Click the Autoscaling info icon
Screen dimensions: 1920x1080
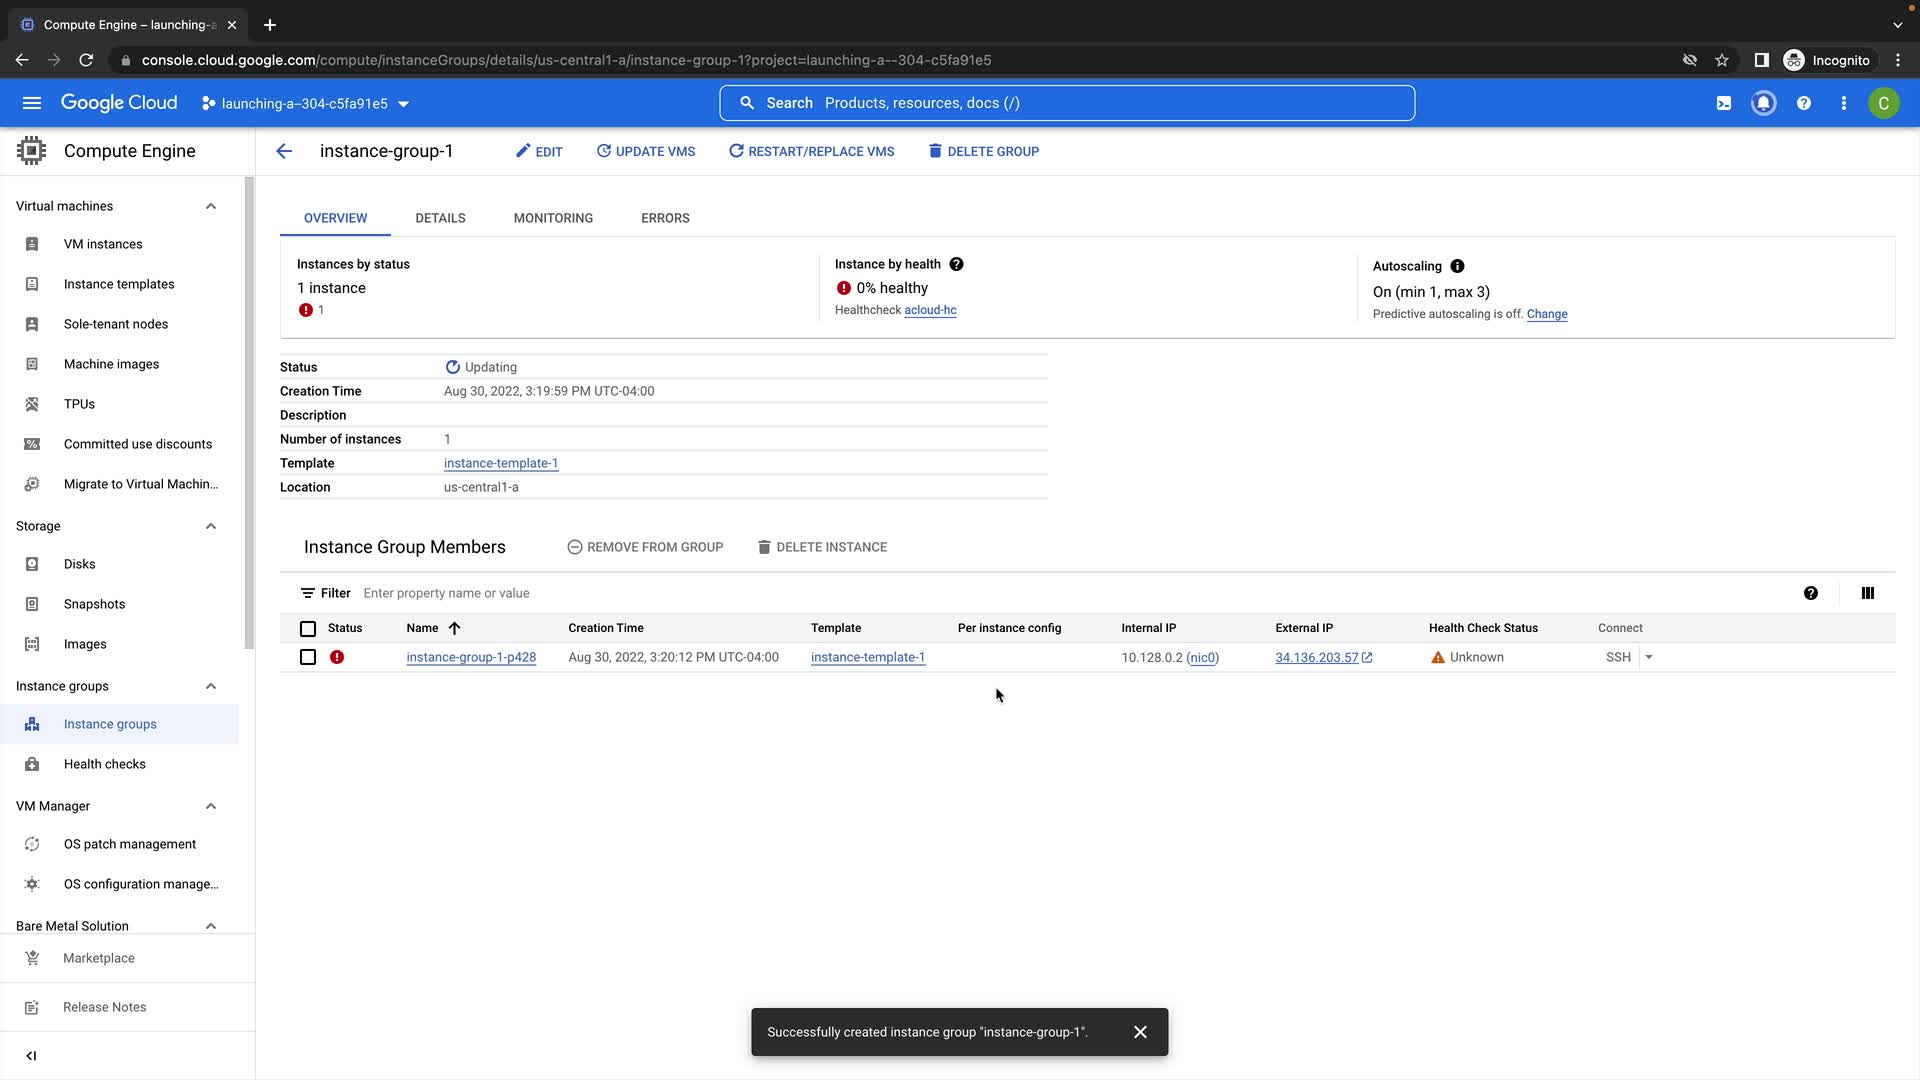[1457, 266]
